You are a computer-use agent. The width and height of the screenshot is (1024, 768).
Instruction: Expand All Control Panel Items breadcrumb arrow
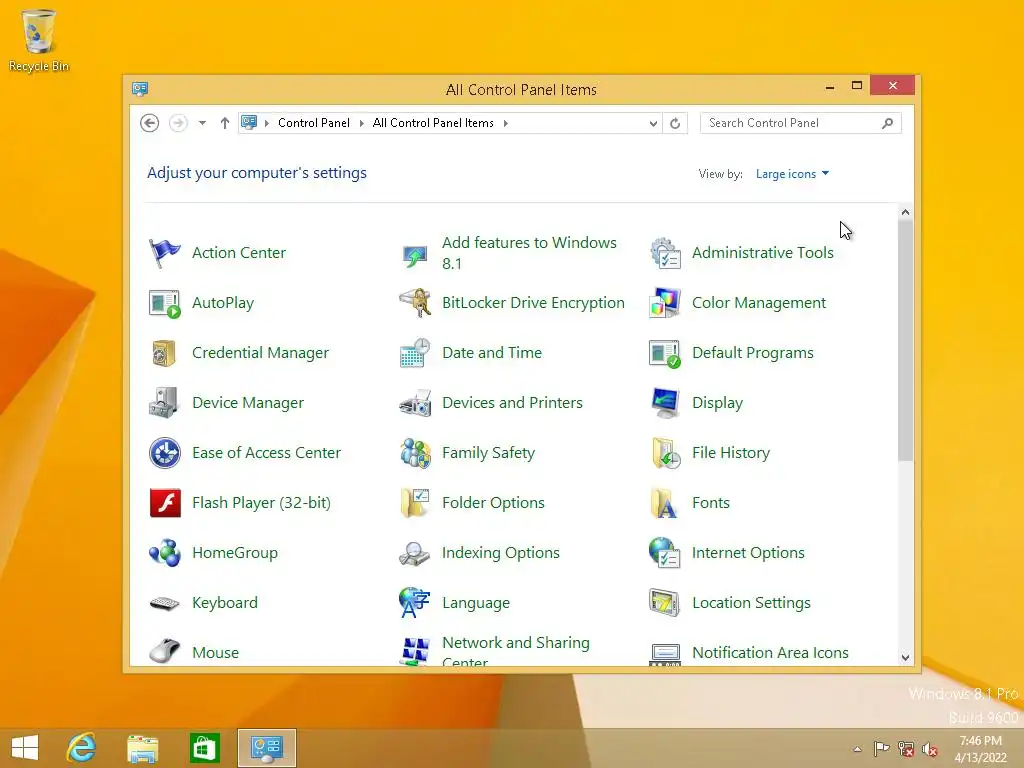coord(505,123)
